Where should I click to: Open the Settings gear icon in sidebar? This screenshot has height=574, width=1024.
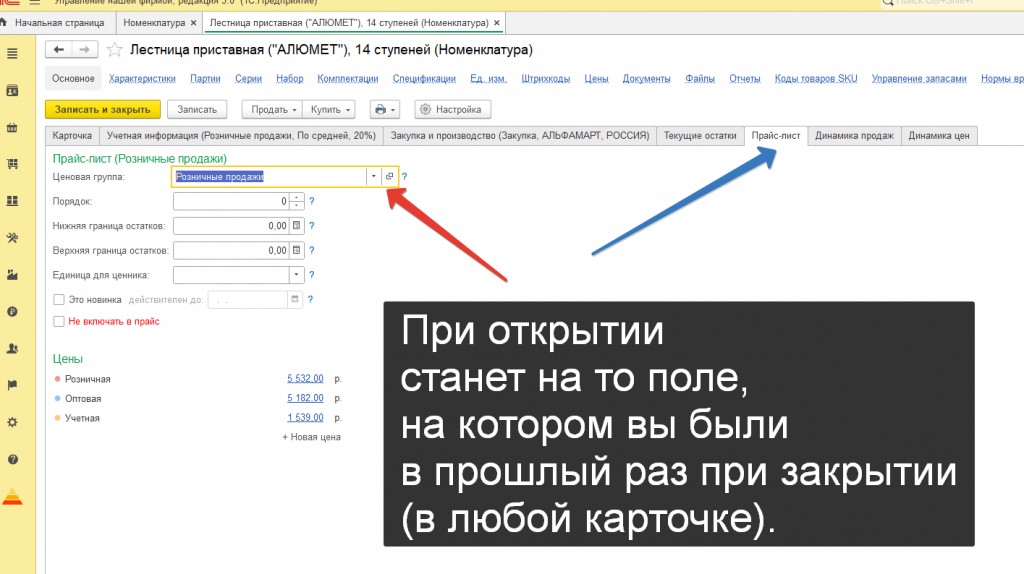pyautogui.click(x=12, y=423)
